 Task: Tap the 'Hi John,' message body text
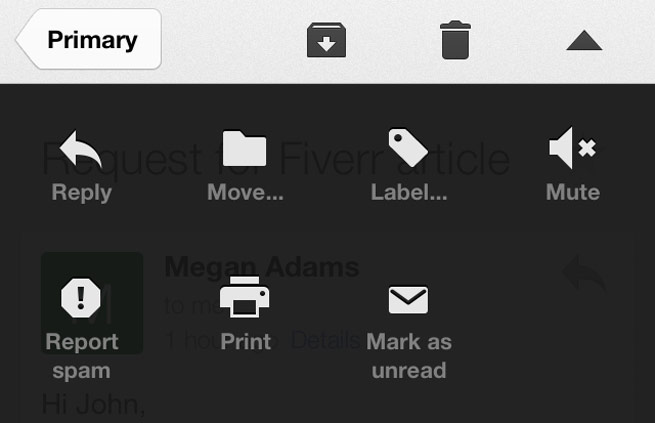[x=93, y=405]
